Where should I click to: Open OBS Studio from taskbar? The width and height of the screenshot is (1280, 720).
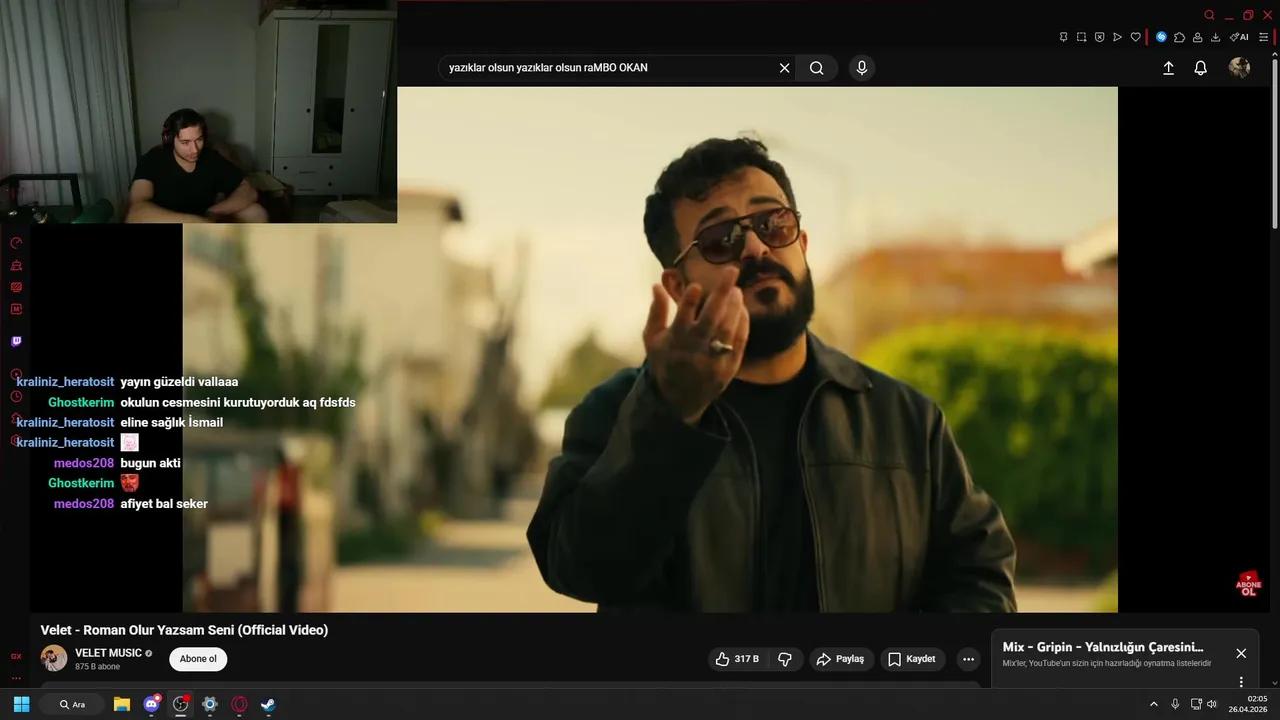point(181,704)
